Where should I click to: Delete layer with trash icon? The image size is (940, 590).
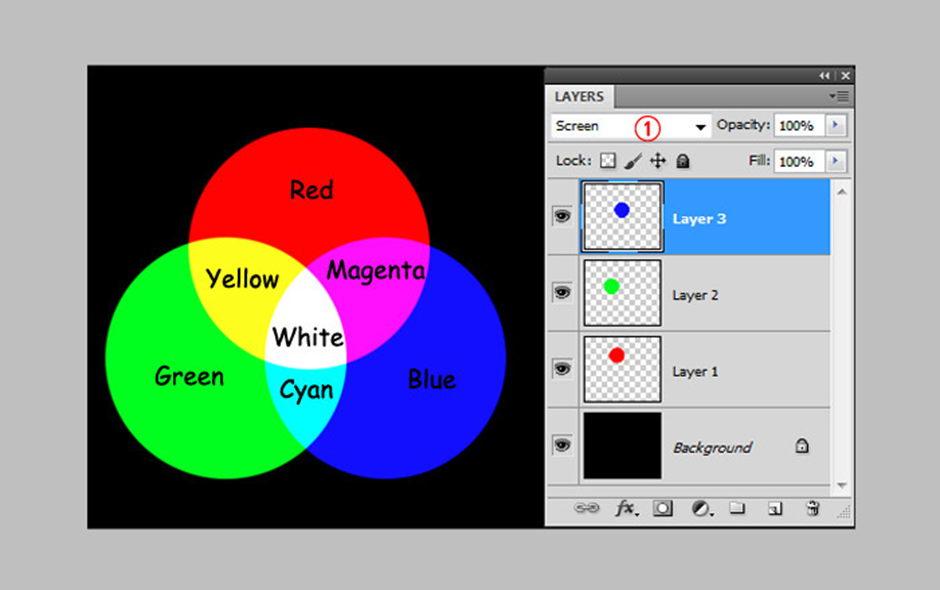[x=812, y=508]
